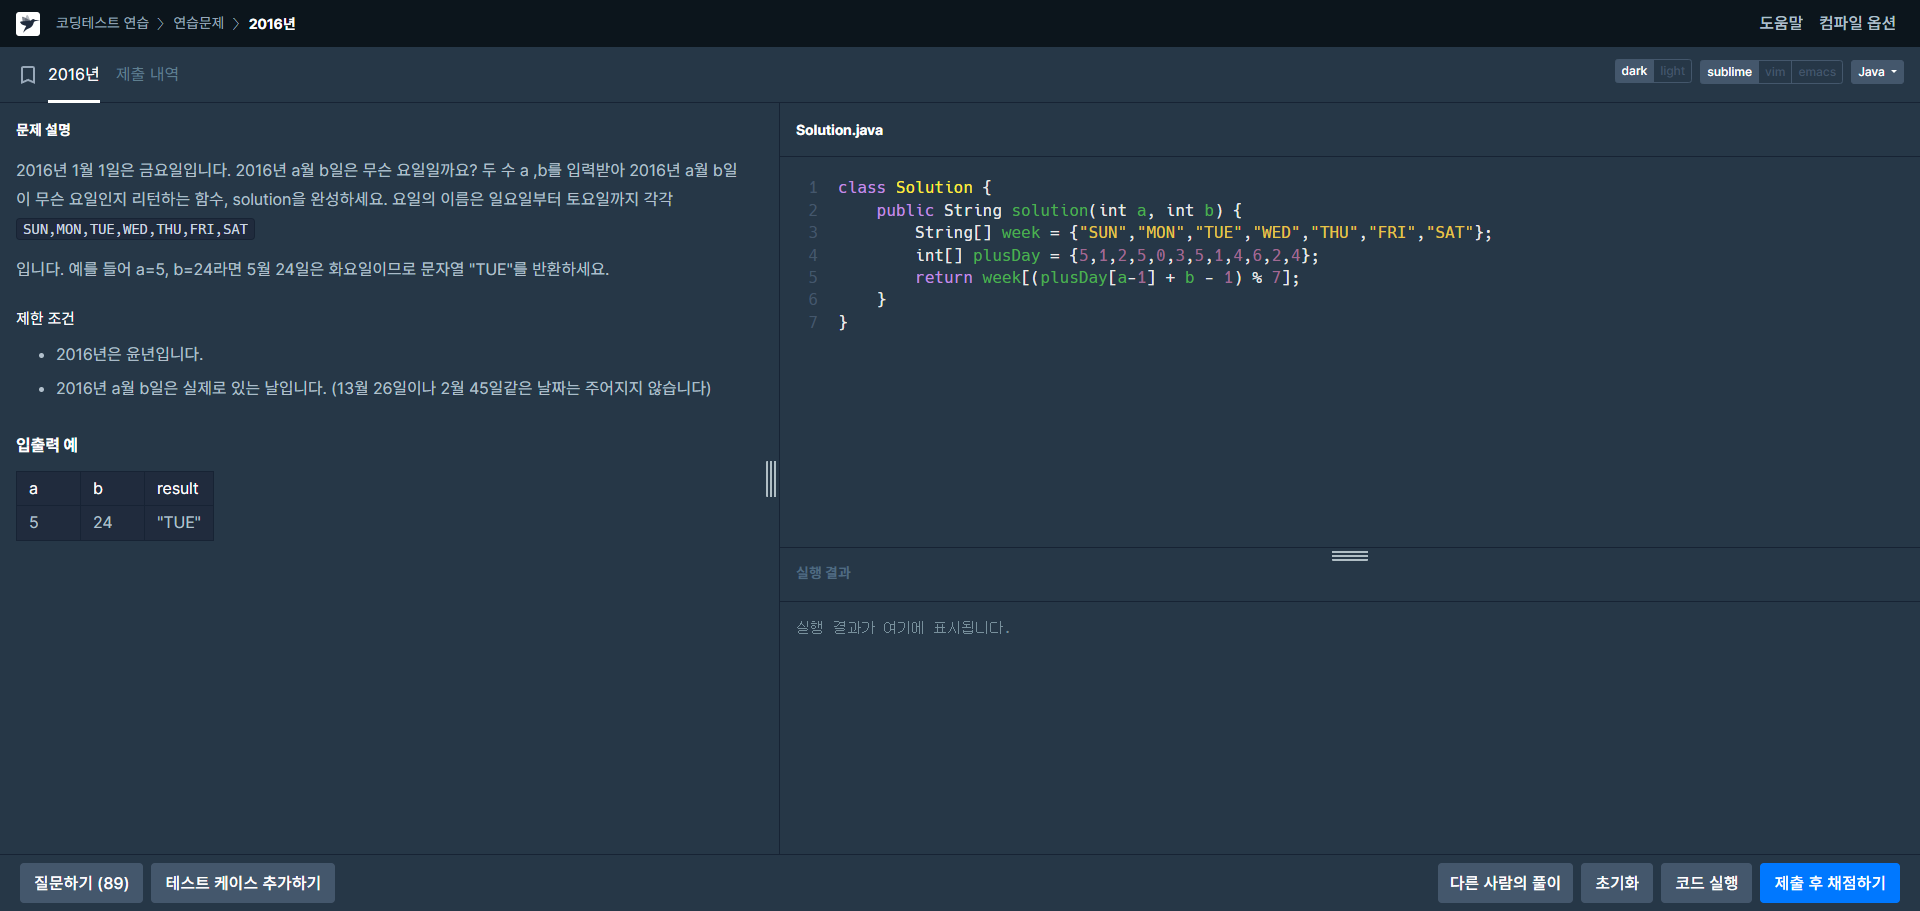Click the SUN,MON,TUE,WED,THU,FRI,SAT code snippet

pyautogui.click(x=136, y=229)
